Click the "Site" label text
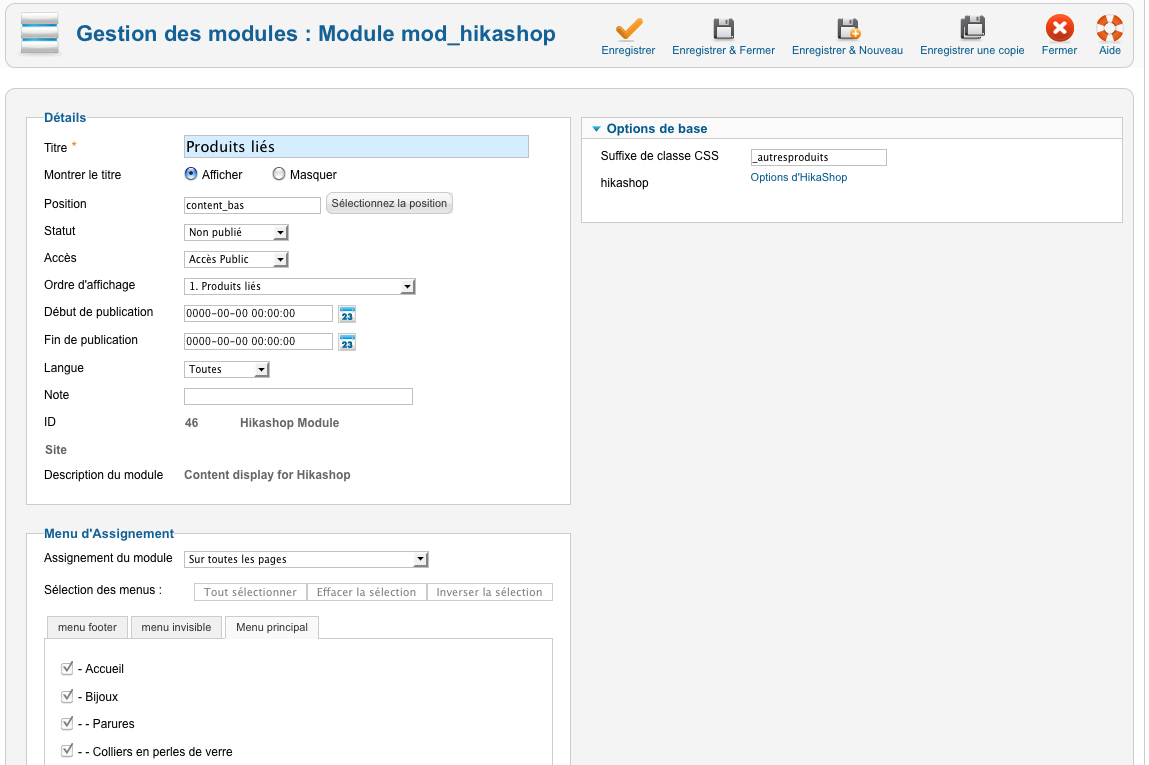This screenshot has height=765, width=1149. click(56, 450)
